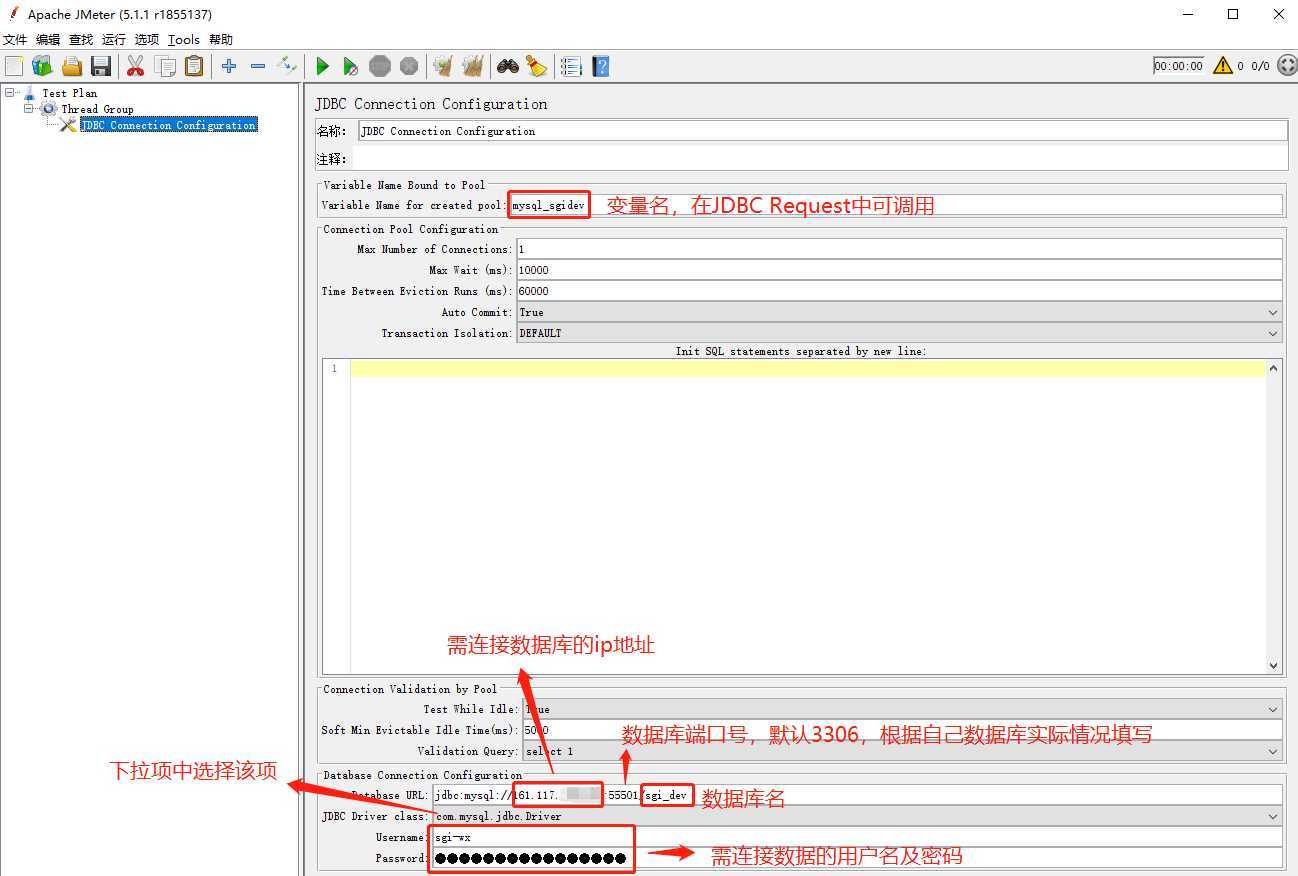Reset search with the broom icon
1298x876 pixels.
point(537,66)
